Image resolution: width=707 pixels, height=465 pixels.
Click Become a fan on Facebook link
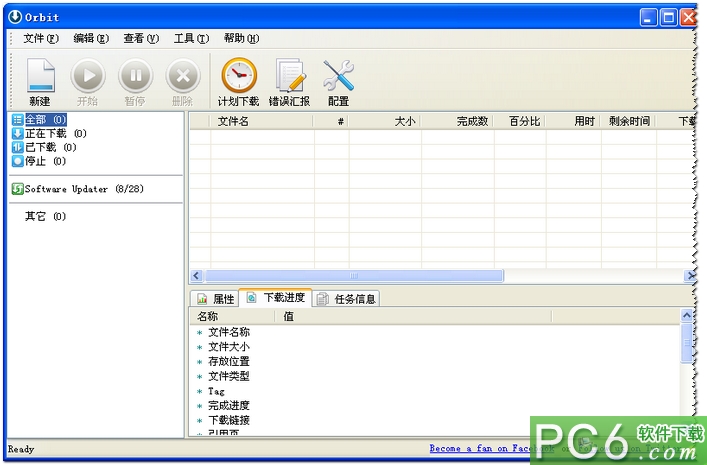click(492, 448)
